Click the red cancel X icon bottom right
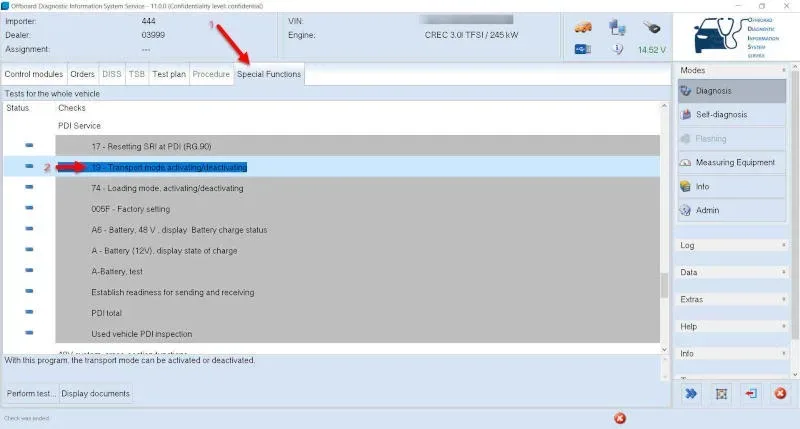The height and width of the screenshot is (429, 800). pos(780,393)
